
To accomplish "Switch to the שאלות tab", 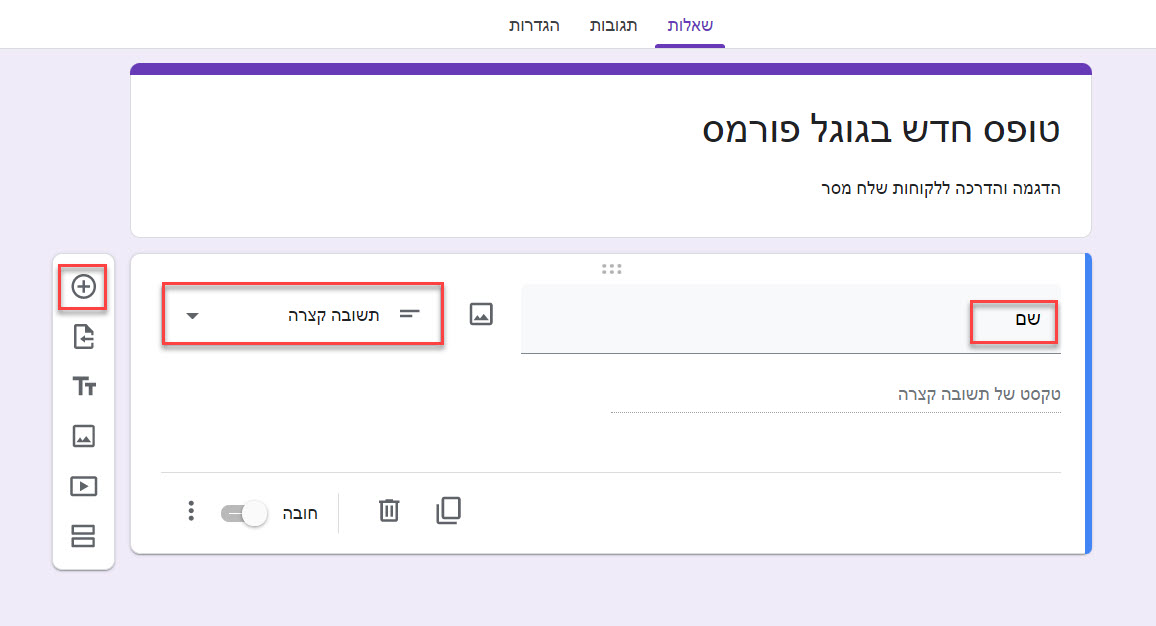I will click(690, 25).
